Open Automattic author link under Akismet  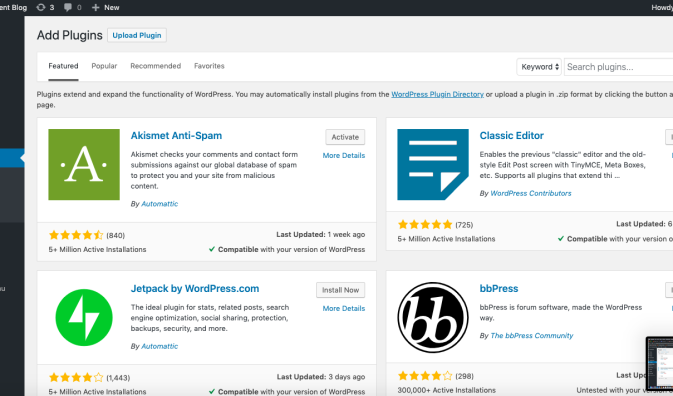click(x=160, y=204)
